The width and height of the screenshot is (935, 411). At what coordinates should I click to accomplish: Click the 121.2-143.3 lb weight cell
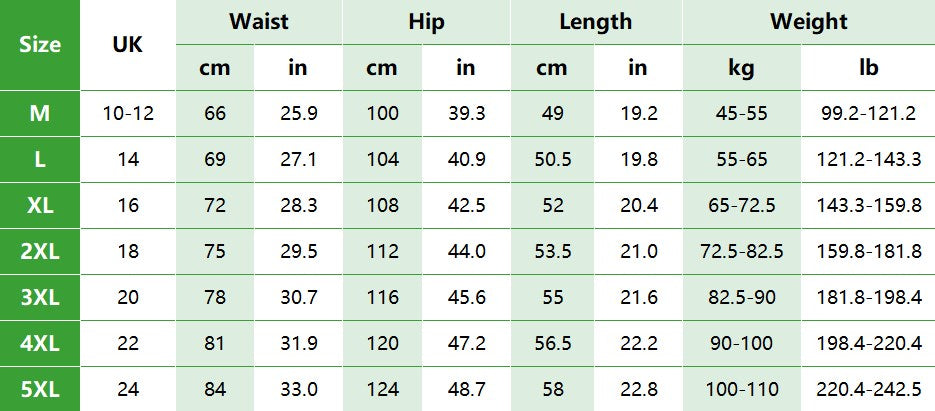pos(868,160)
